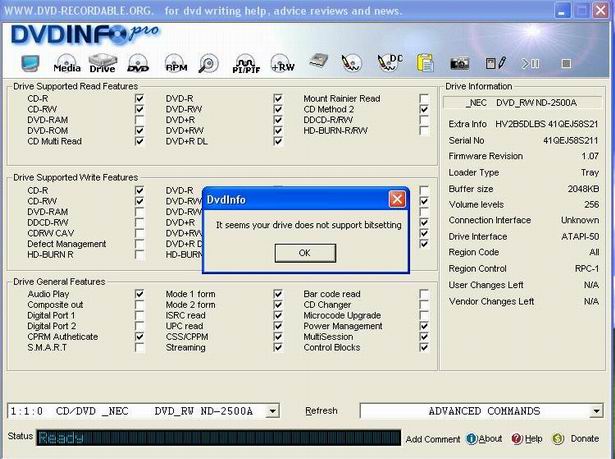Toggle Mount Rainier Read checkbox
The height and width of the screenshot is (459, 615).
coord(424,98)
